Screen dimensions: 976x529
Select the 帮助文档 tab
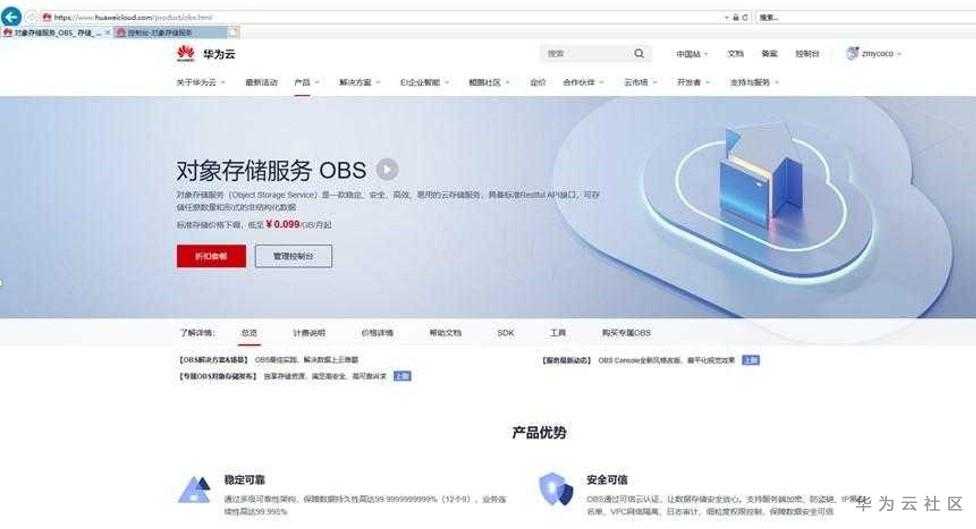coord(445,333)
